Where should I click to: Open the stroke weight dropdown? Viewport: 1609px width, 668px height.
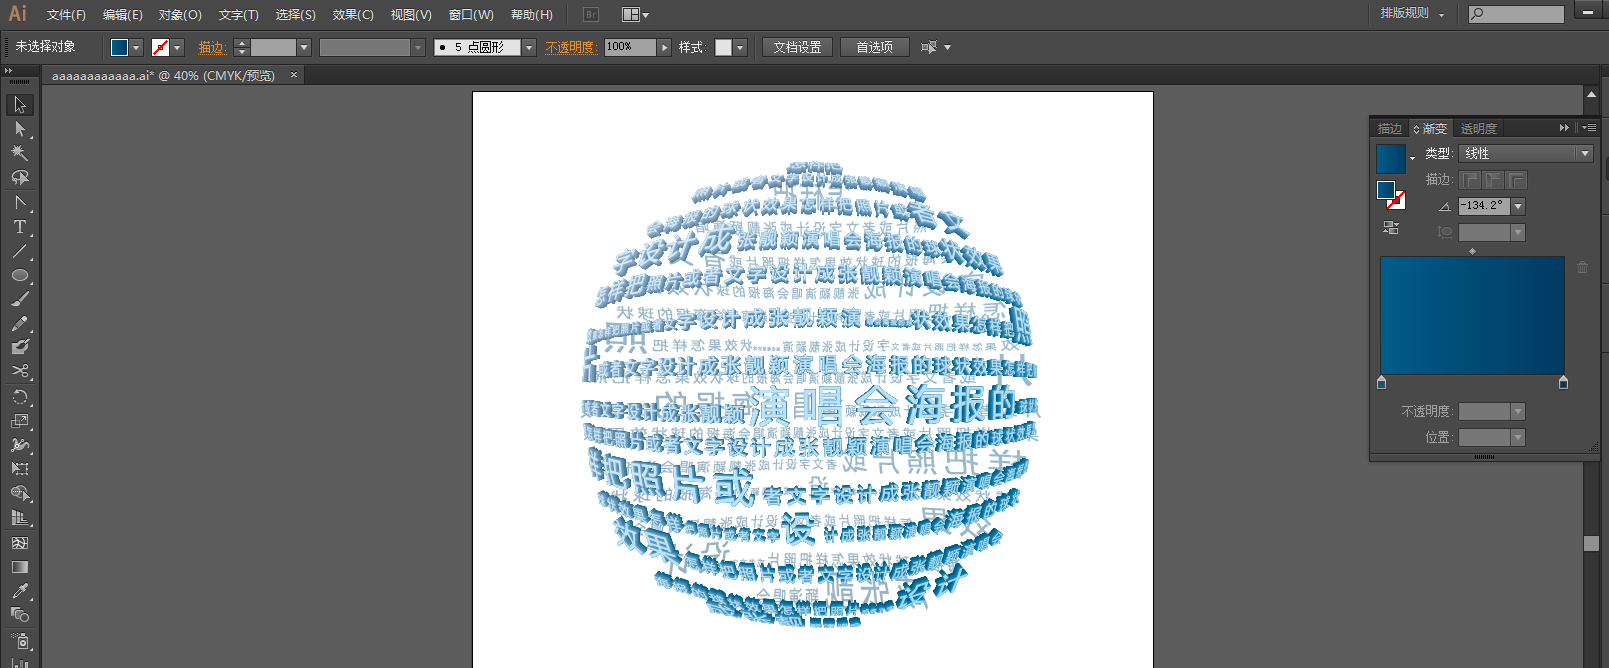(x=304, y=48)
